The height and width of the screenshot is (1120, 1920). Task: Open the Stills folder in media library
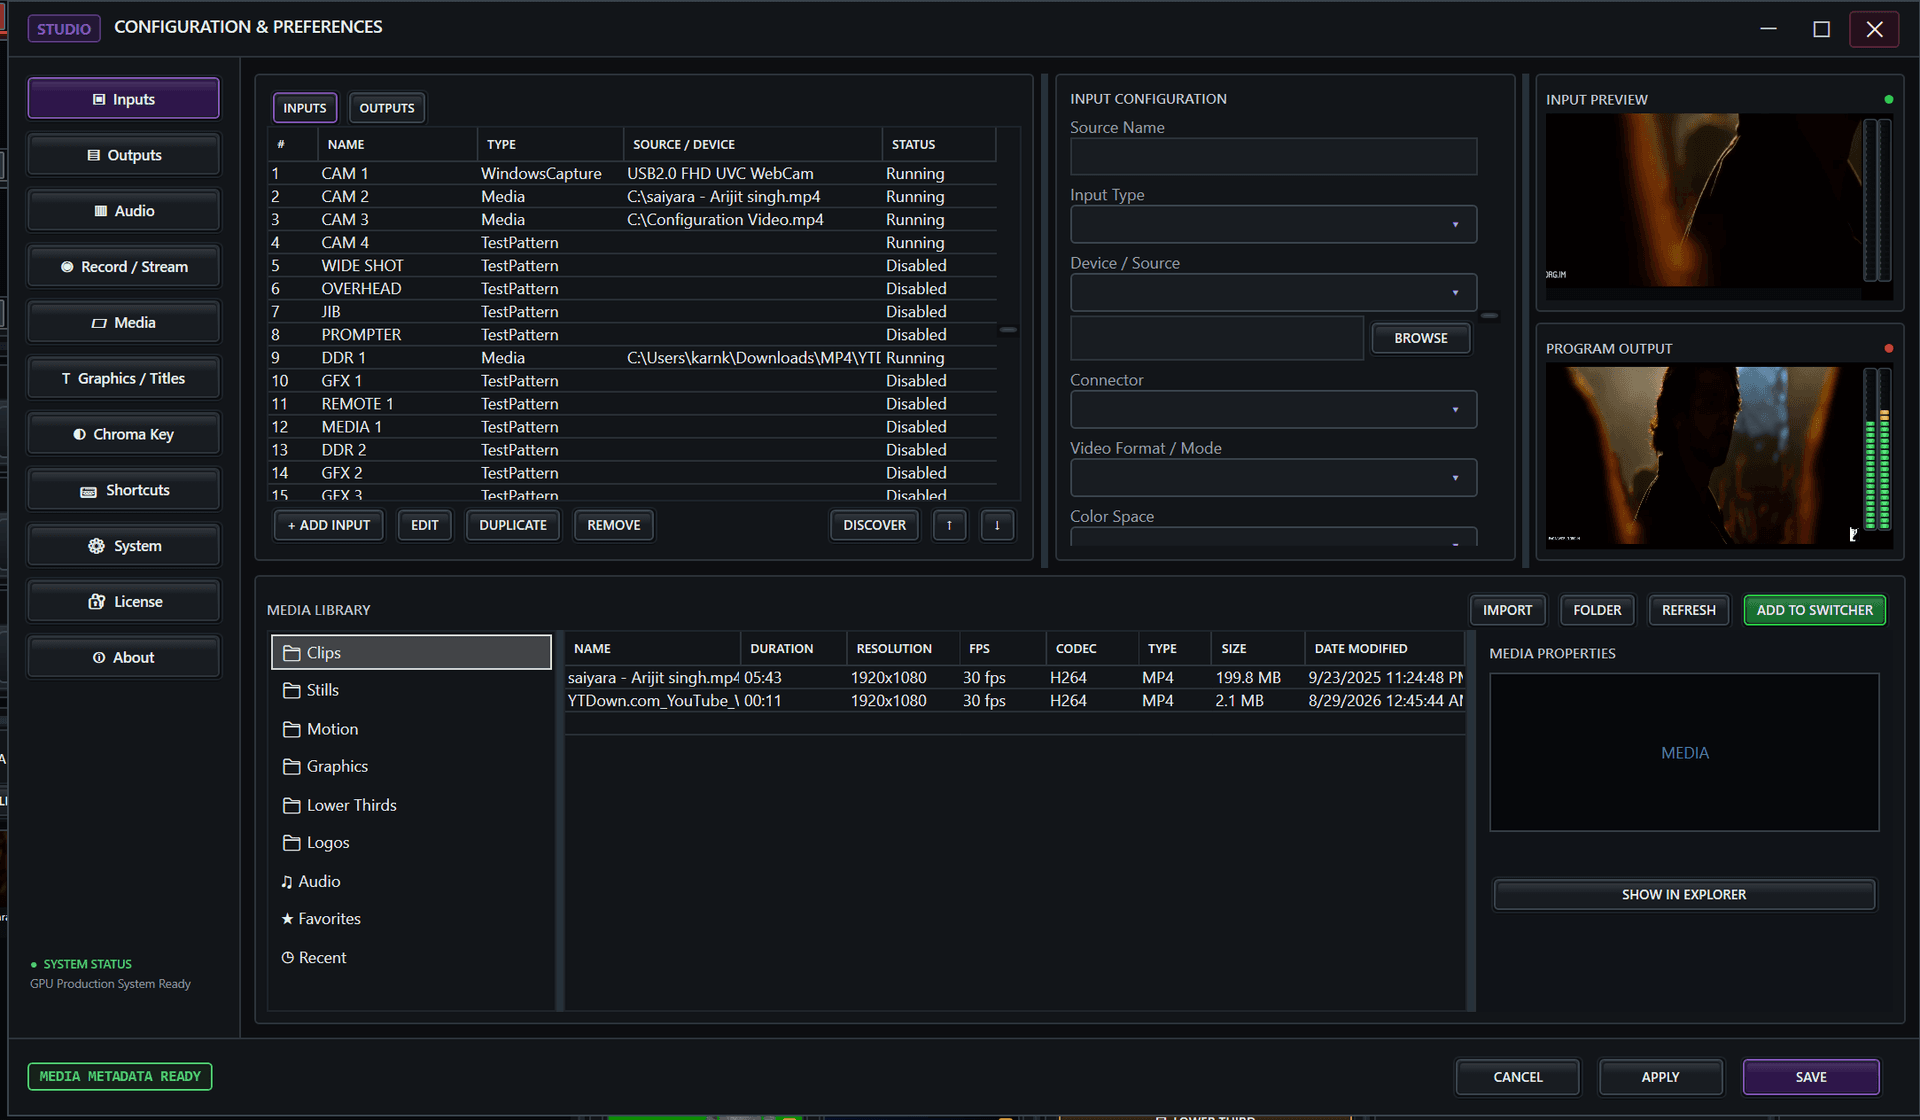tap(411, 690)
